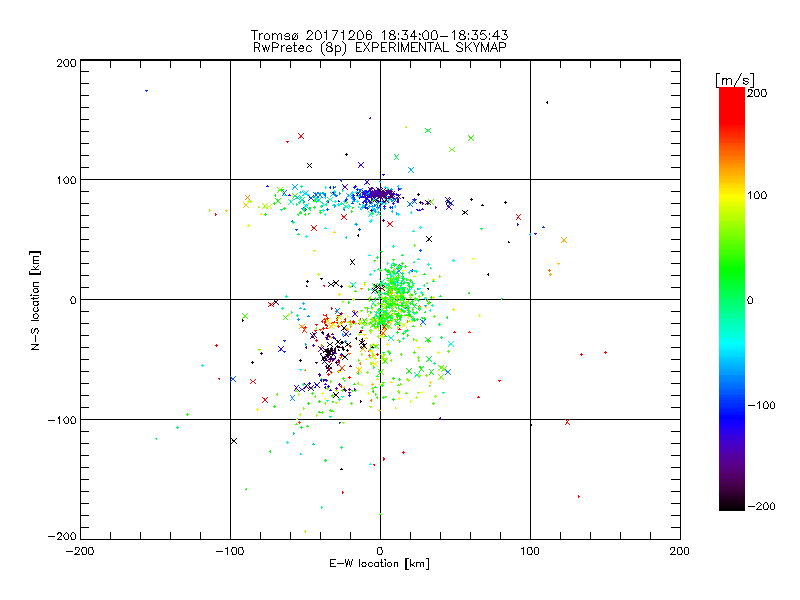
Task: Click the y-axis tick label '200'
Action: (x=66, y=64)
